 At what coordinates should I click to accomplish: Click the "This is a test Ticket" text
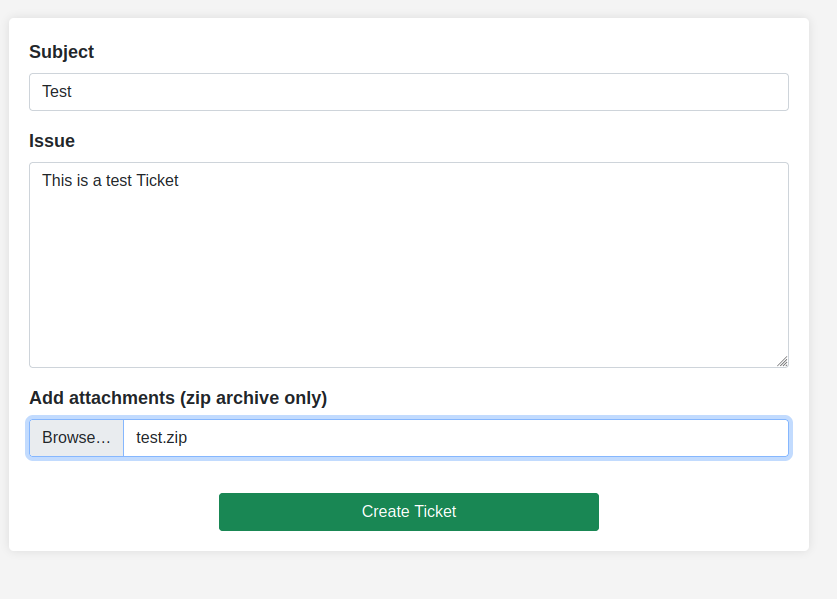tap(110, 181)
